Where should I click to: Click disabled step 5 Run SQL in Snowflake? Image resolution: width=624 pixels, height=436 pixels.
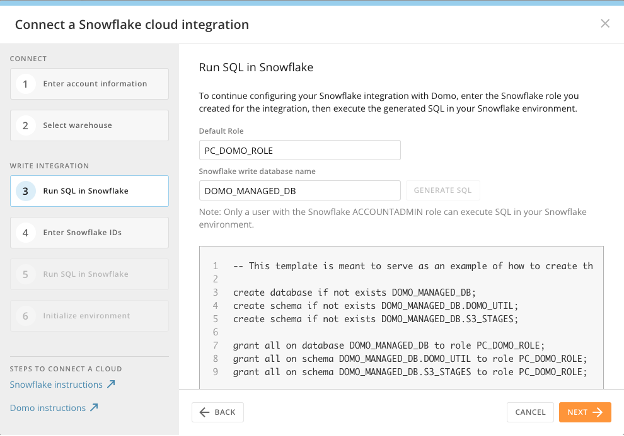click(x=89, y=274)
